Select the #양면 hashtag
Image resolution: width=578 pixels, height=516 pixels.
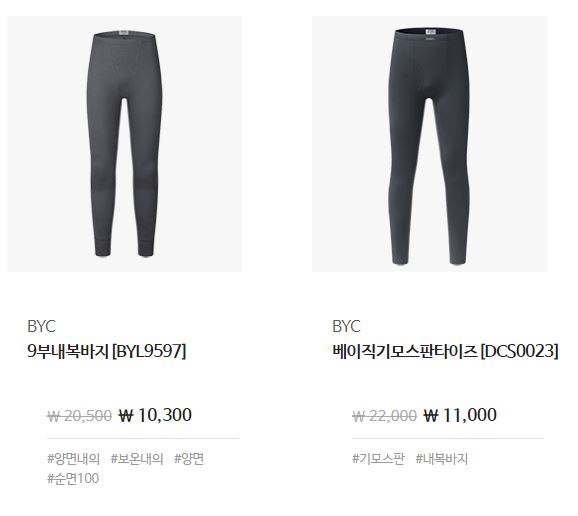pyautogui.click(x=189, y=459)
